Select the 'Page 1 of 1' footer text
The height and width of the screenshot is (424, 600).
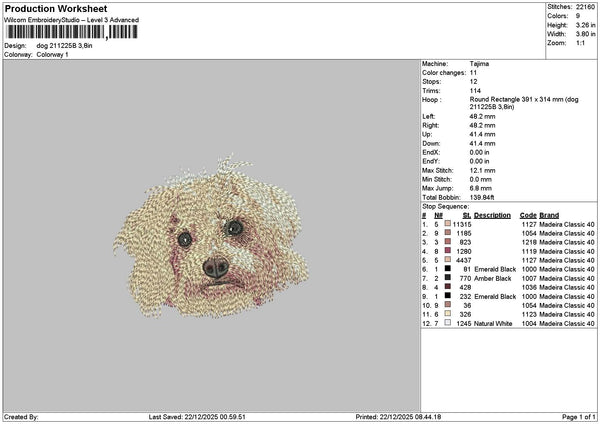(579, 417)
